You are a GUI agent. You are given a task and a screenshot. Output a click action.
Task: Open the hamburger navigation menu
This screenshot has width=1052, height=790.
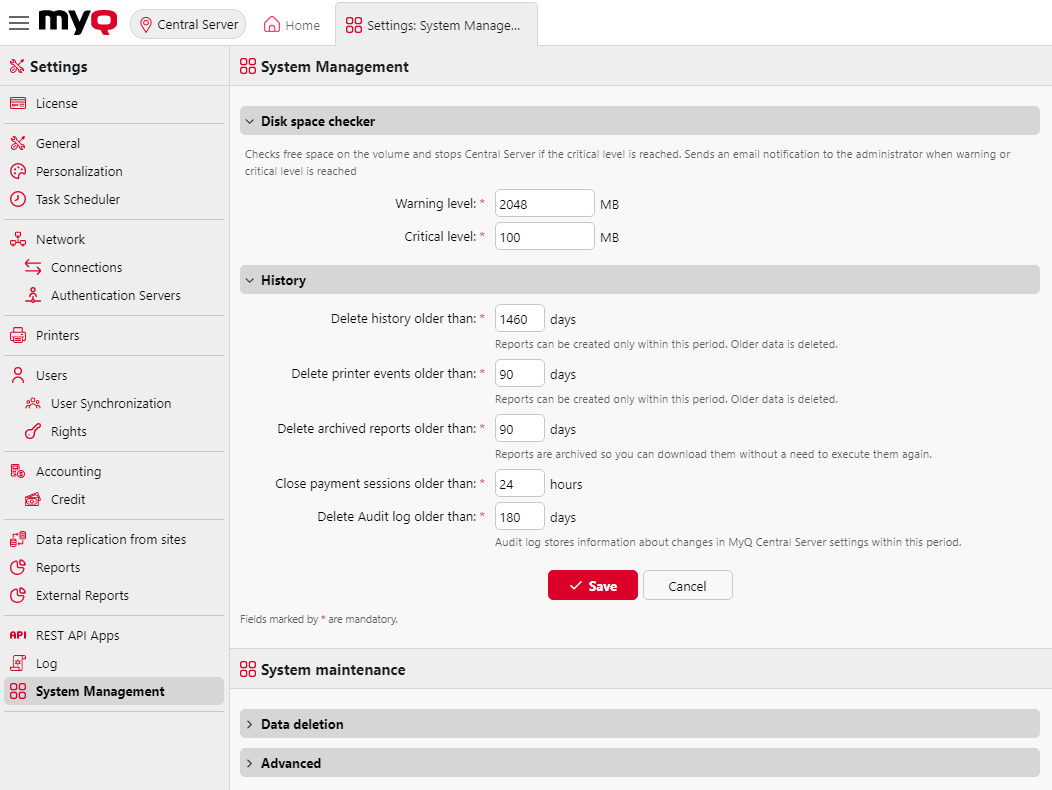click(x=18, y=24)
